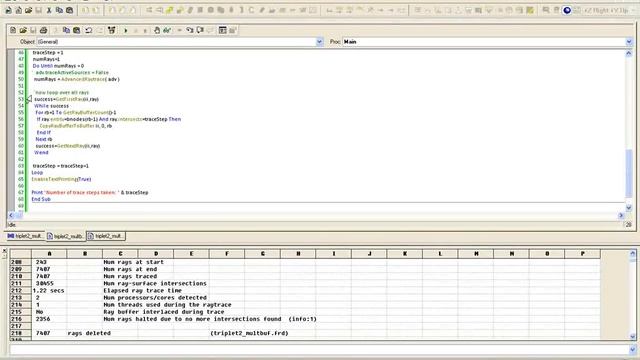The height and width of the screenshot is (360, 640).
Task: Click 'Num ray-surface intersections' cell
Action: point(155,283)
